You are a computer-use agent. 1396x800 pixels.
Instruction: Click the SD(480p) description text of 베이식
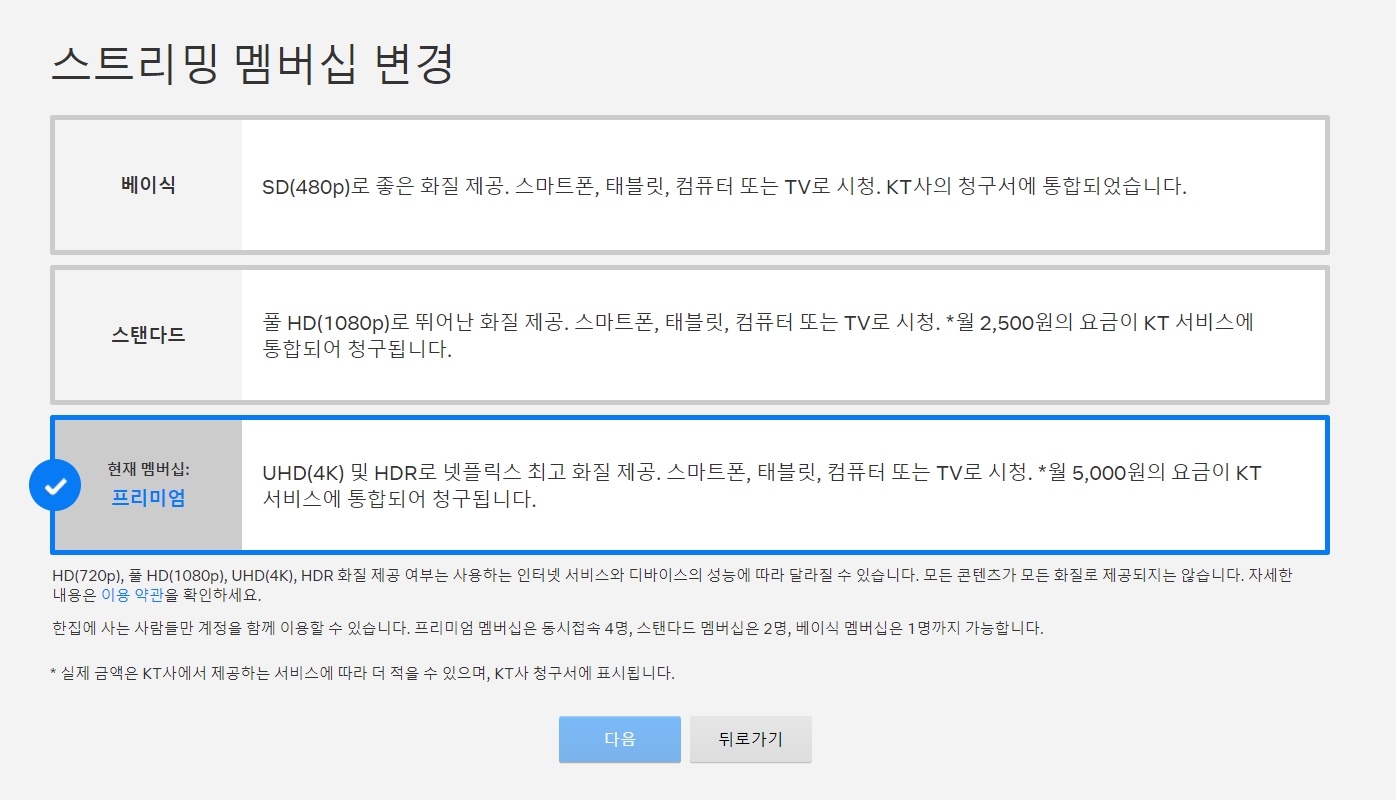pos(724,186)
